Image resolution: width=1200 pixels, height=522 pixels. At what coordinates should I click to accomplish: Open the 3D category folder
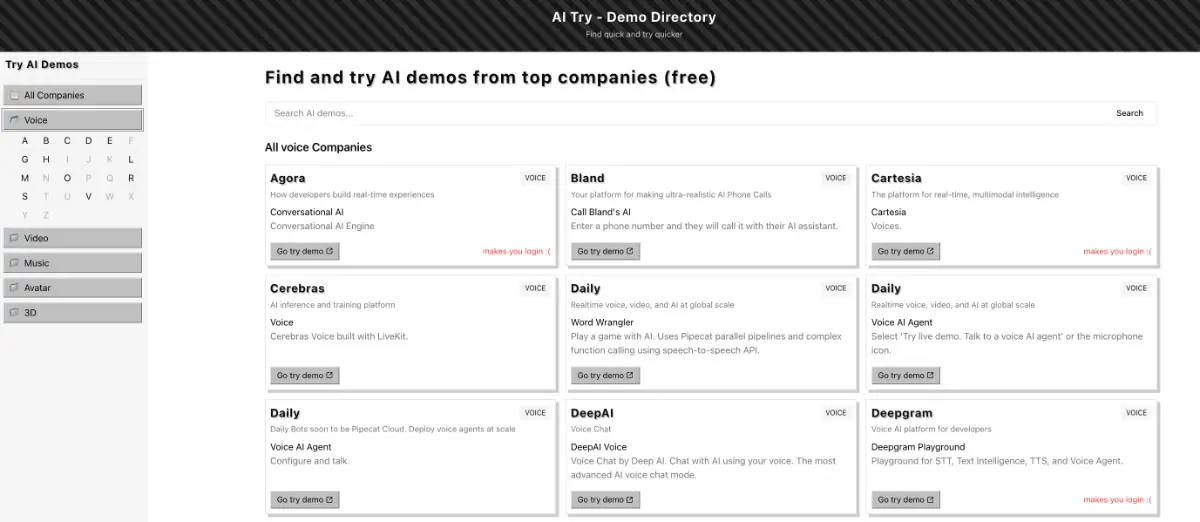click(x=72, y=312)
